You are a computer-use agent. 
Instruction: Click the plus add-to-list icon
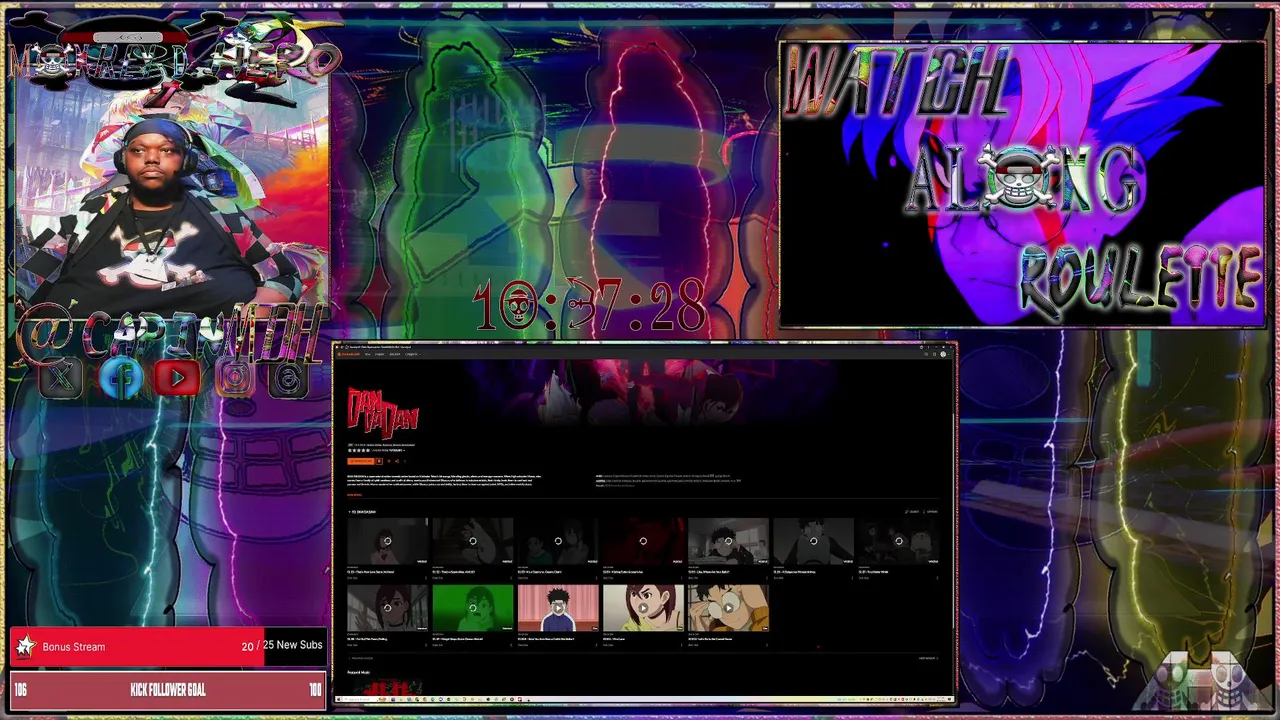pyautogui.click(x=389, y=461)
